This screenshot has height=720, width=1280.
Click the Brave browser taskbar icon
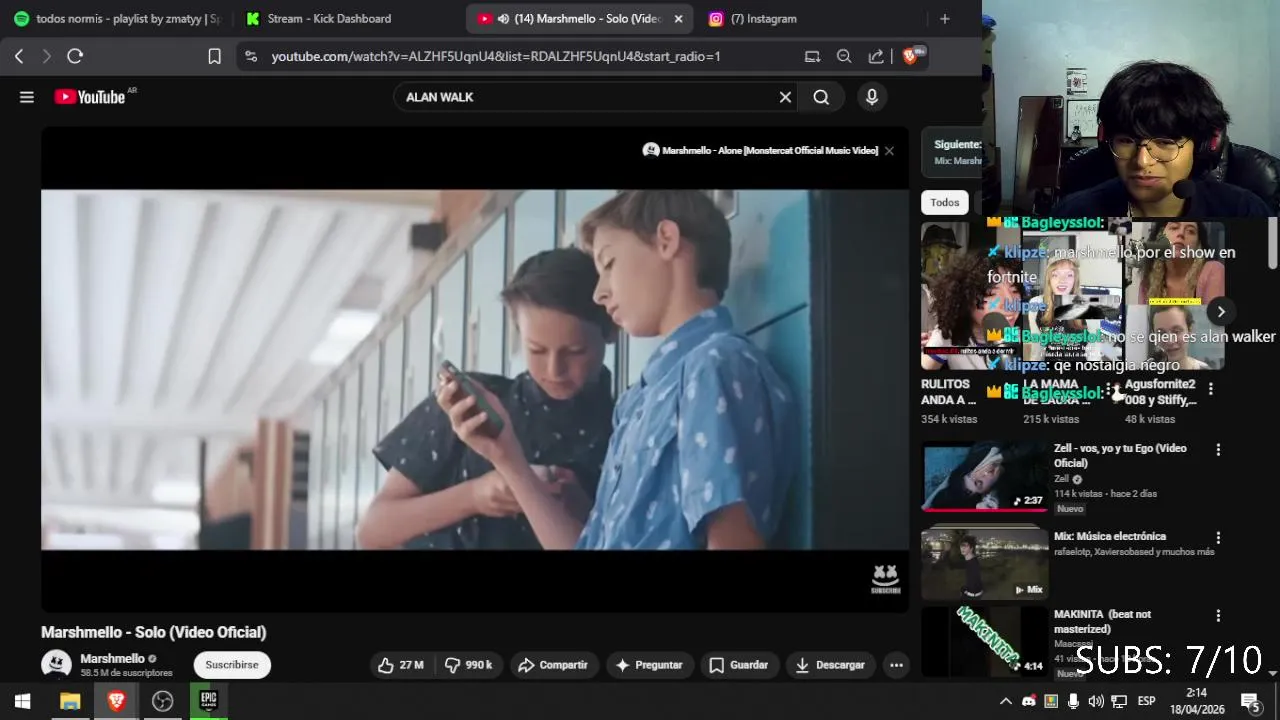click(116, 701)
